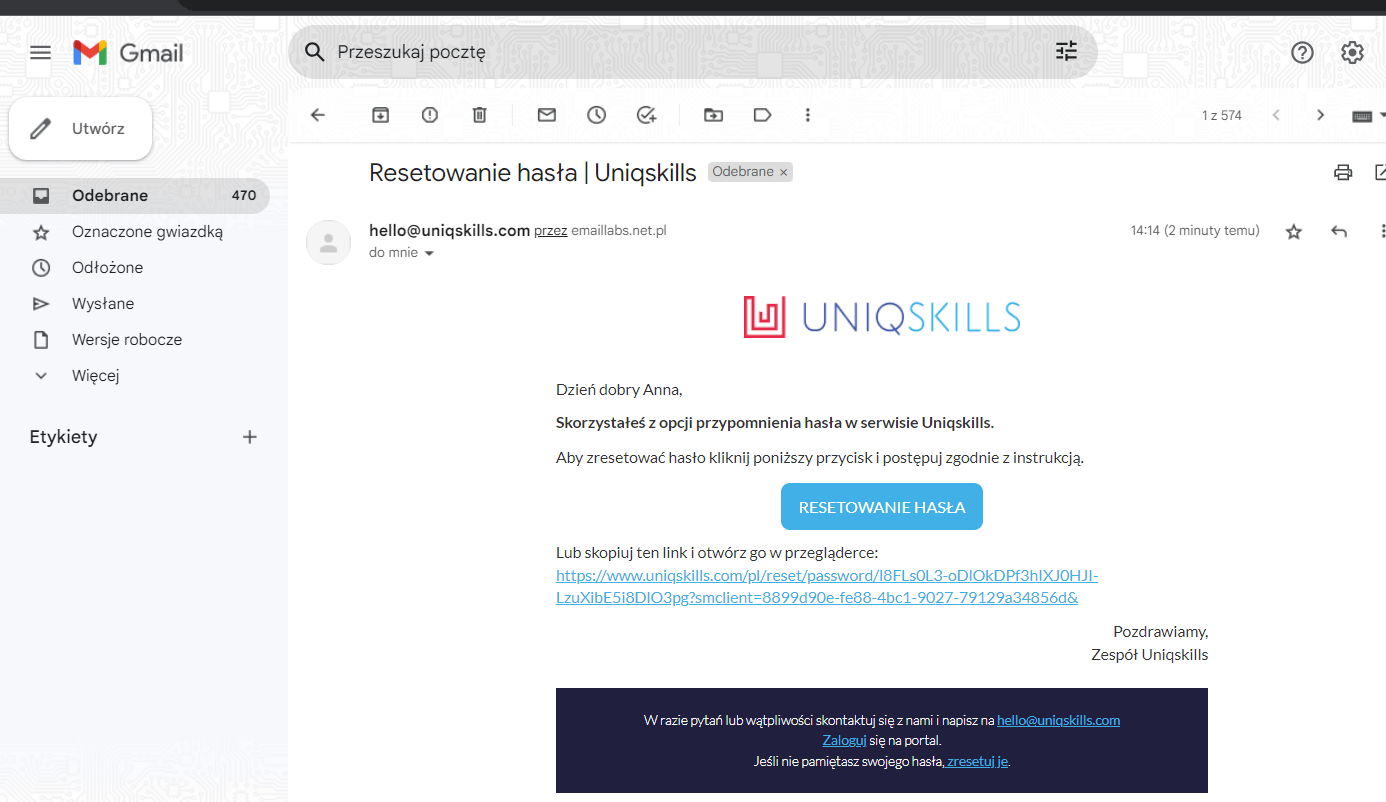
Task: Snooze this email with clock icon
Action: click(597, 115)
